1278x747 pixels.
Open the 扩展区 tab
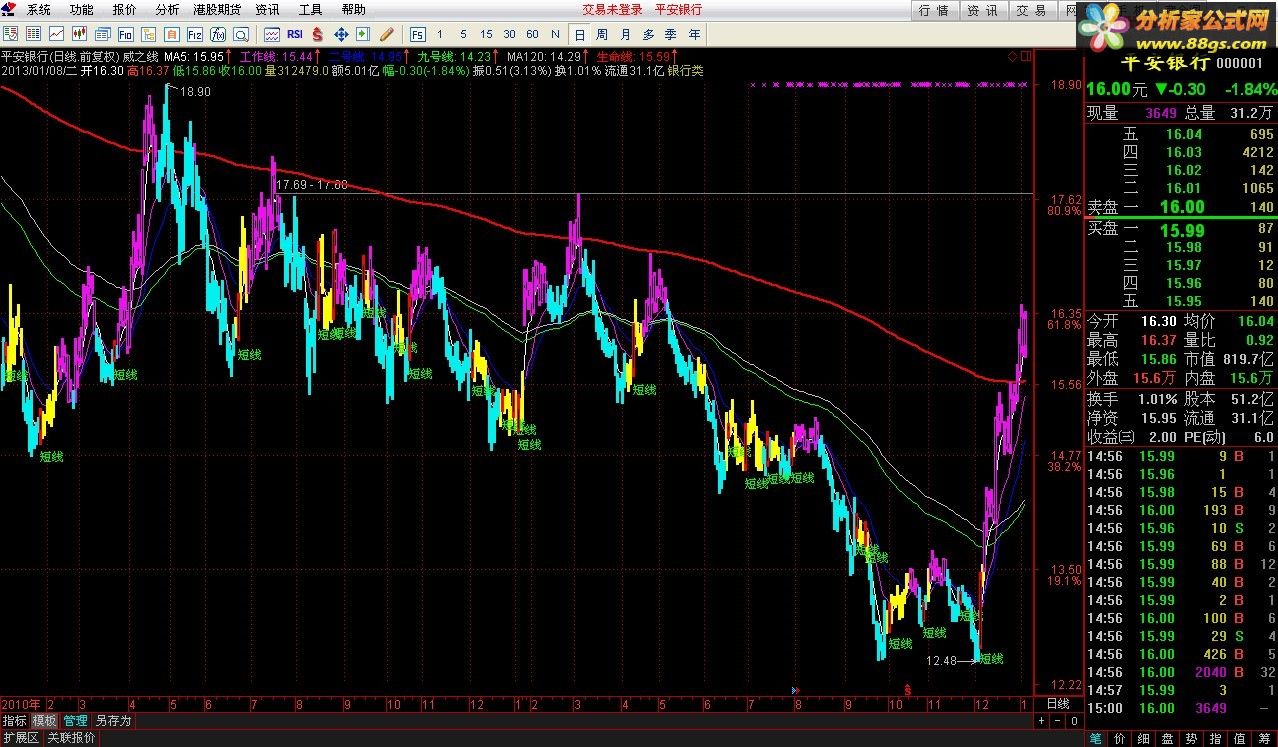coord(20,738)
